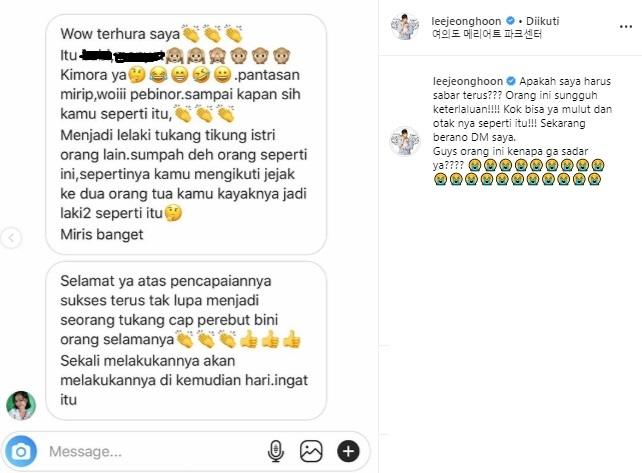Click the crying emoji row in caption
Viewport: 642px width, 473px height.
pos(518,172)
